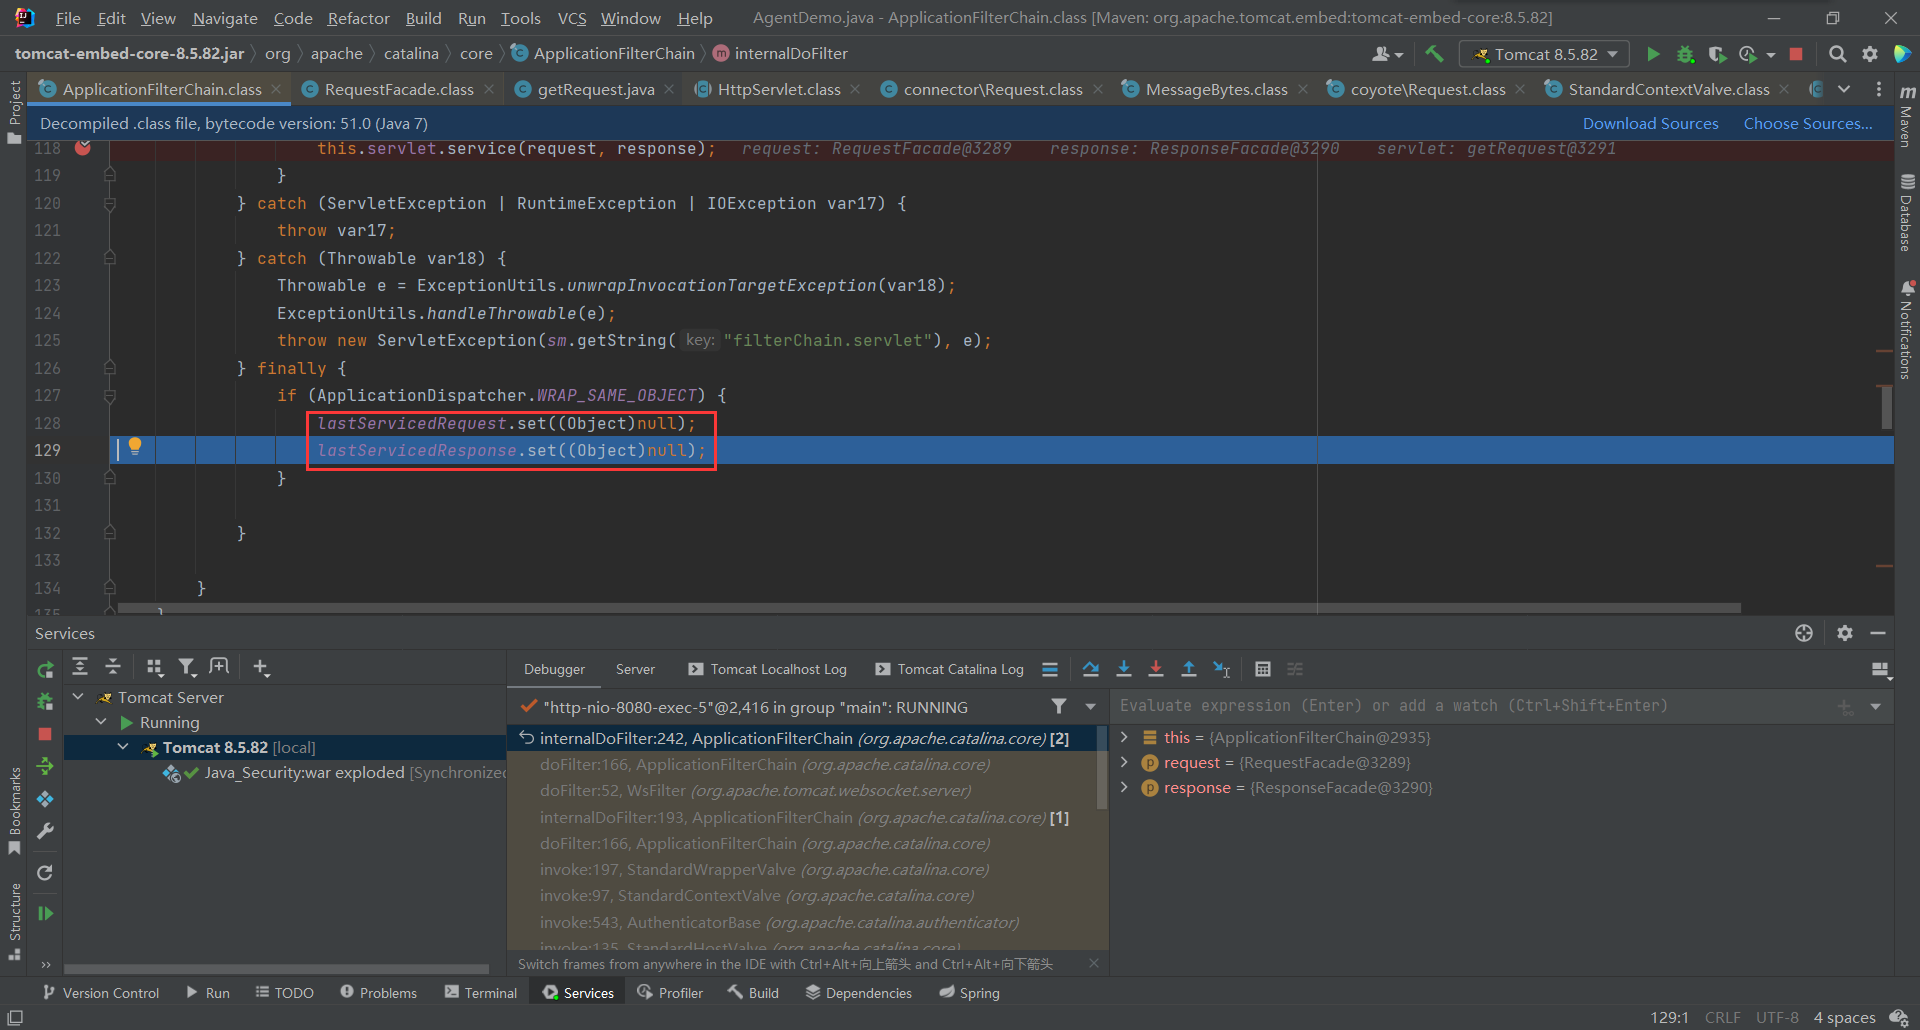Toggle the breakpoint on line 118

click(83, 148)
